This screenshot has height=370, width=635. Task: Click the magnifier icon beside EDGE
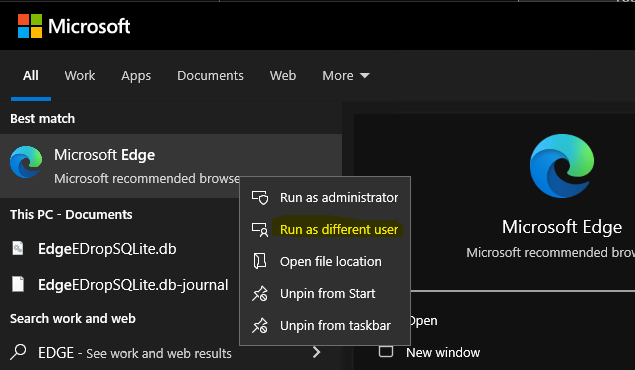[18, 352]
